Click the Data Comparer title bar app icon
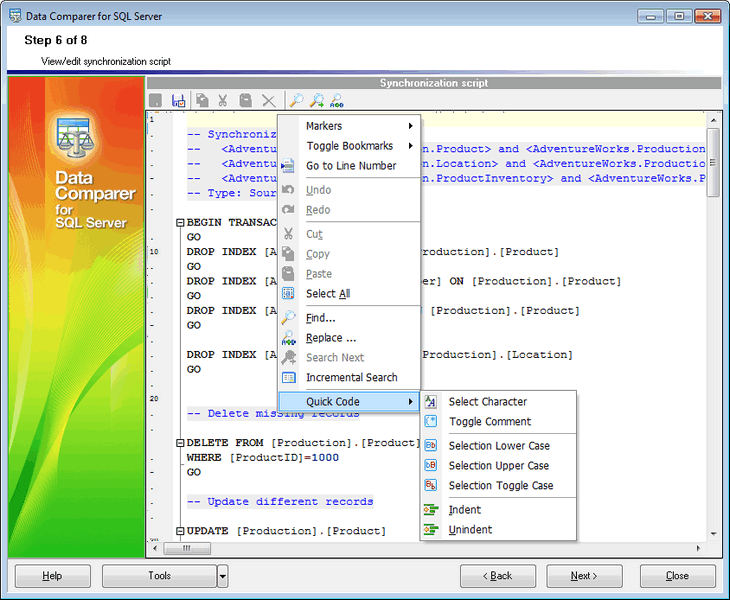The image size is (730, 600). click(x=15, y=16)
